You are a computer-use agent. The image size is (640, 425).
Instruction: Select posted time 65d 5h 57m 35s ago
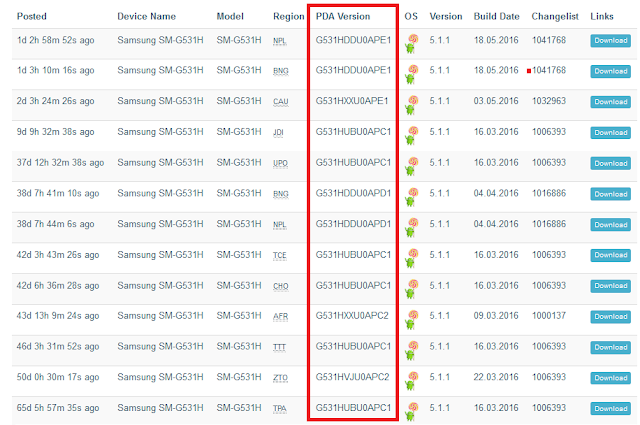58,408
